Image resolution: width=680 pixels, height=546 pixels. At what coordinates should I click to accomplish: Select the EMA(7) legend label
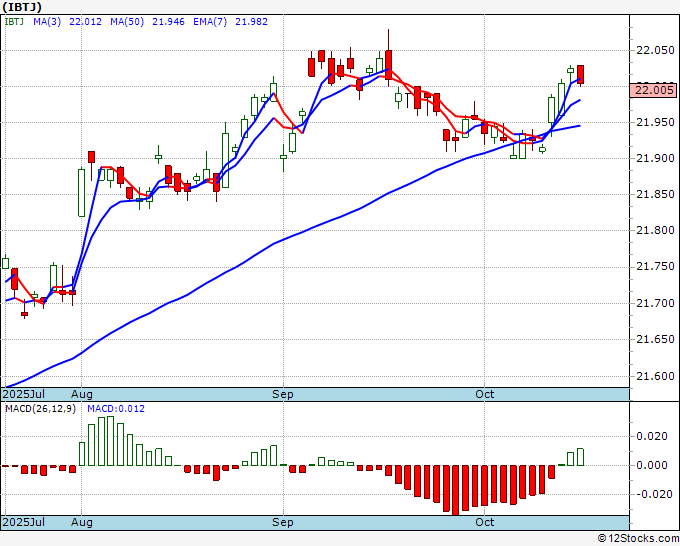210,22
